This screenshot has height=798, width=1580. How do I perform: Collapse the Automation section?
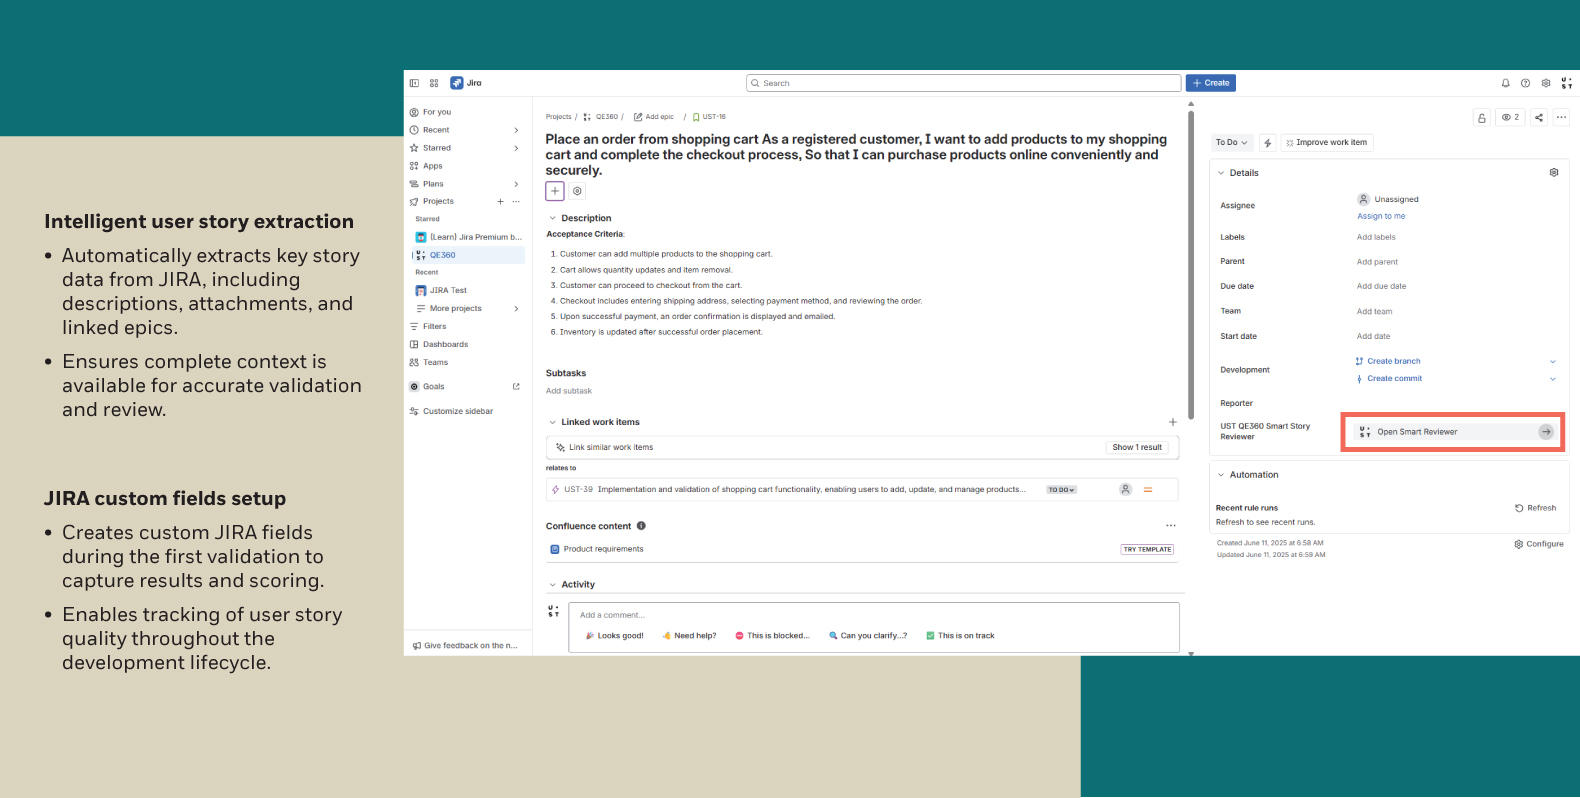[1221, 475]
